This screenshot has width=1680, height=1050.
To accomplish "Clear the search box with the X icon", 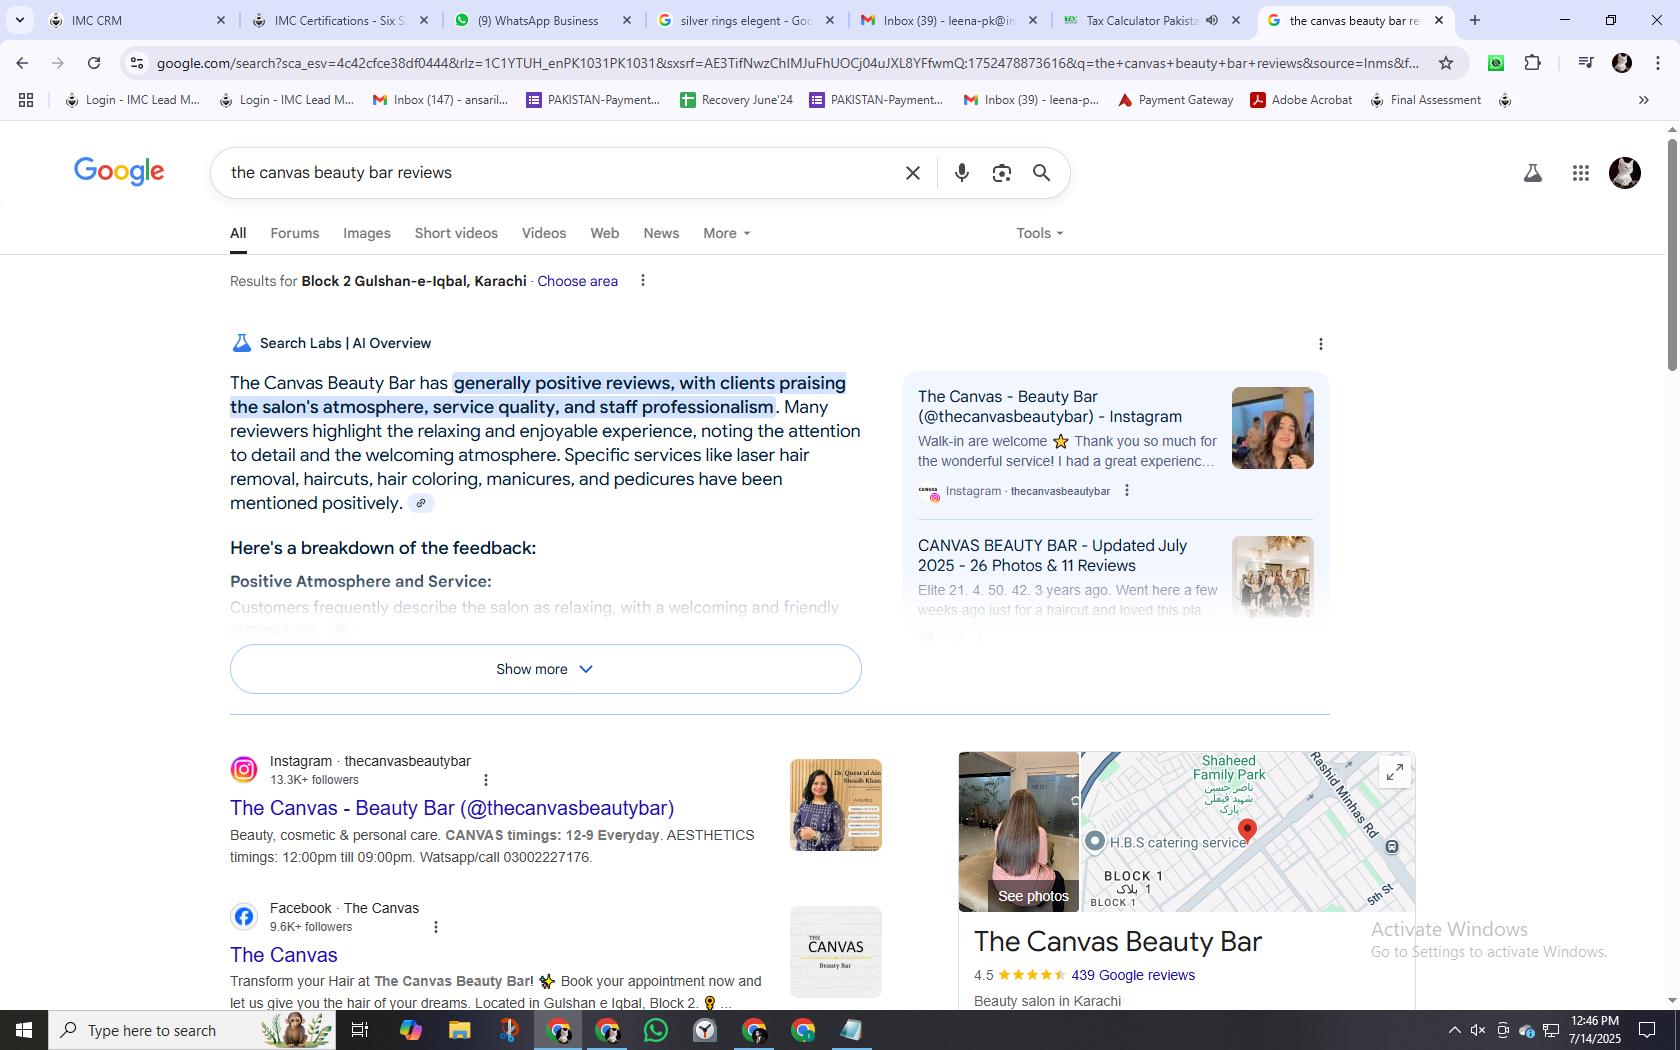I will coord(912,173).
